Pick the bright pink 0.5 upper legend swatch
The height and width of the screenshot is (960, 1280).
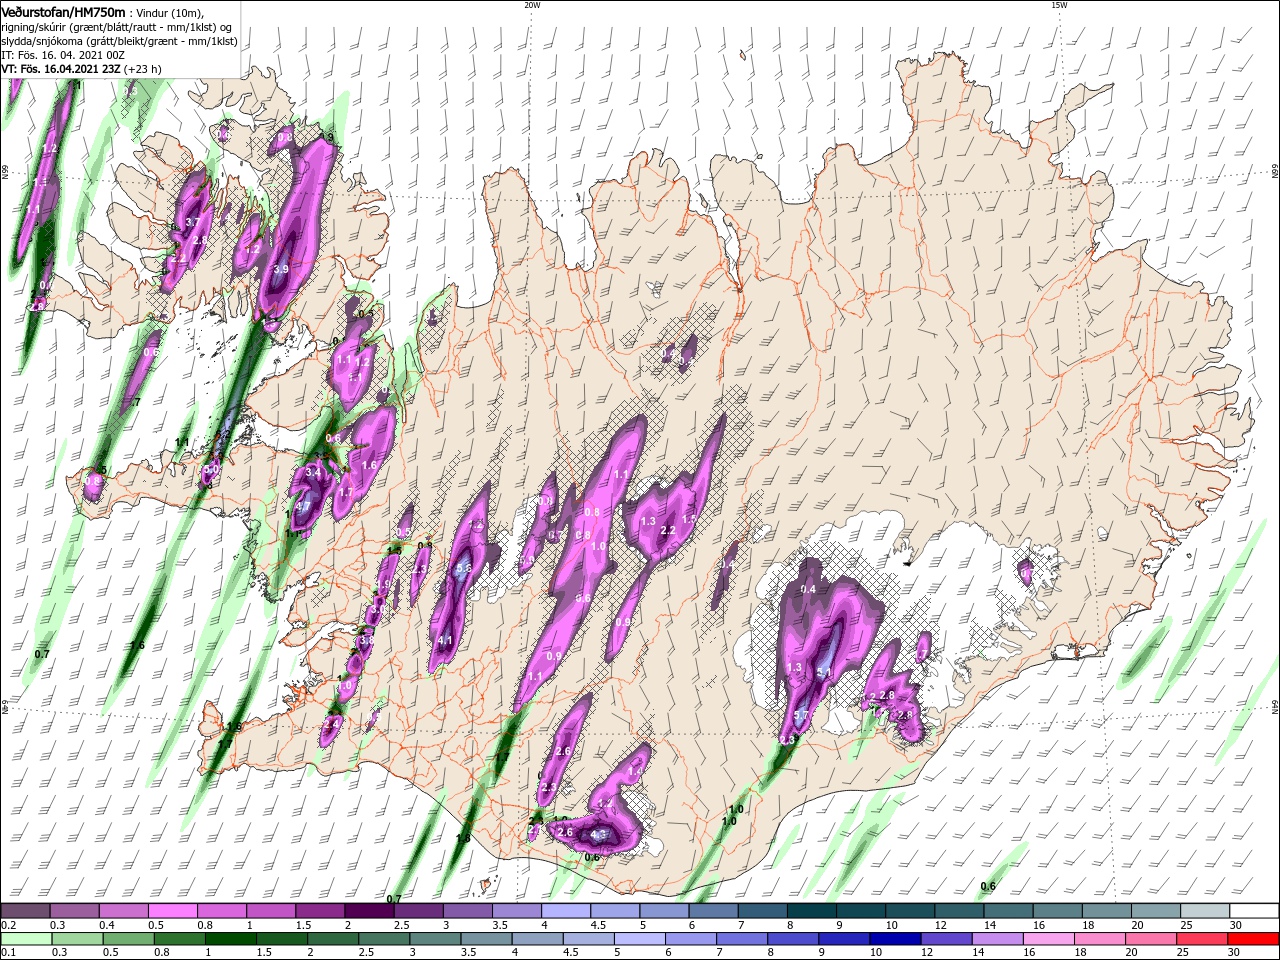(173, 910)
